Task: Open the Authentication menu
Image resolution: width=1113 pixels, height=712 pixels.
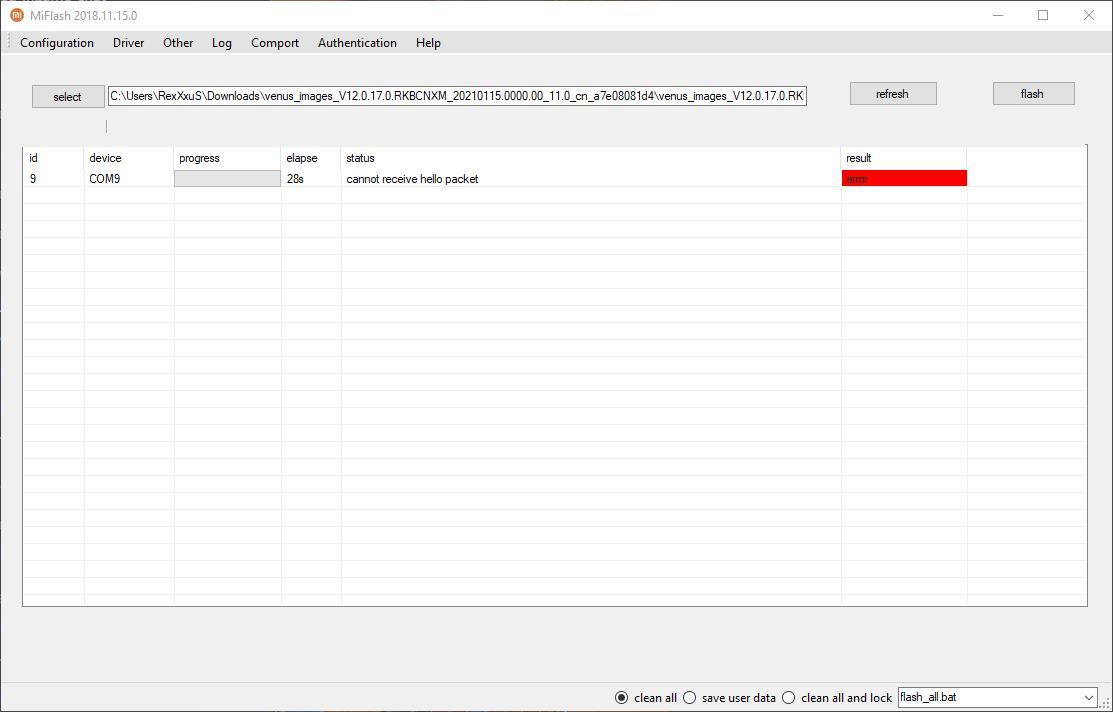Action: tap(357, 43)
